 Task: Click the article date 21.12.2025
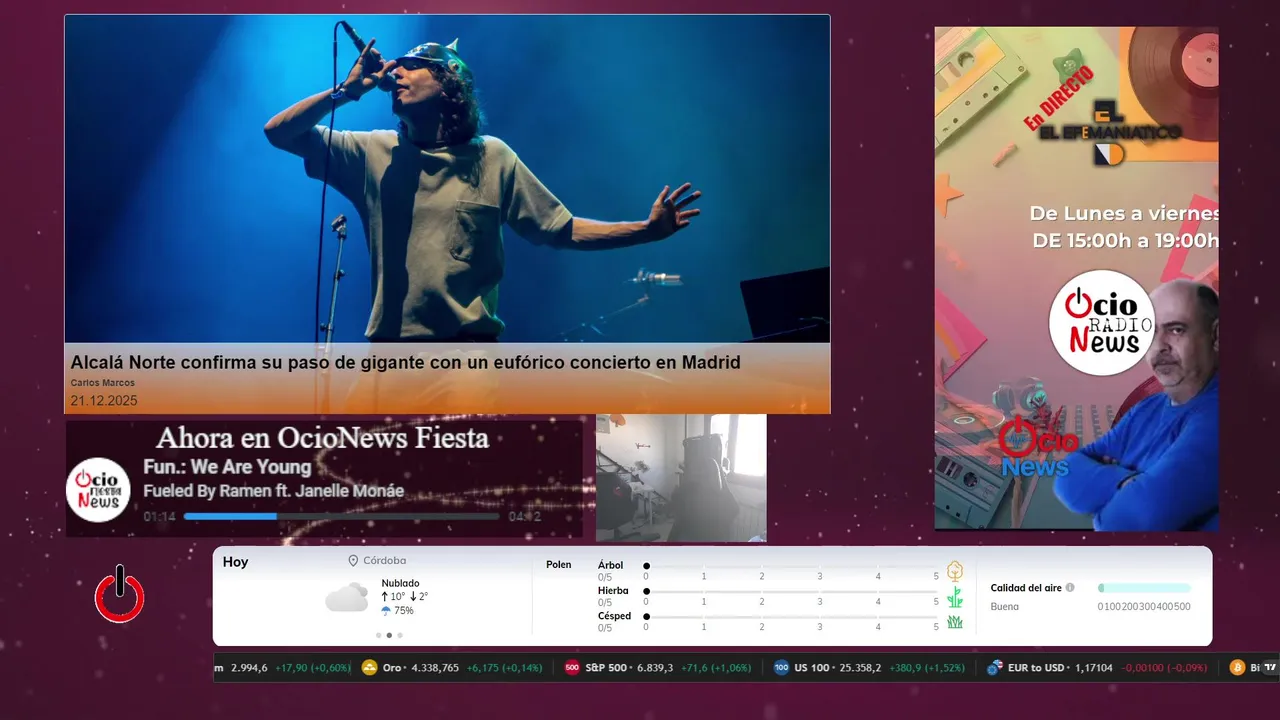(x=104, y=401)
